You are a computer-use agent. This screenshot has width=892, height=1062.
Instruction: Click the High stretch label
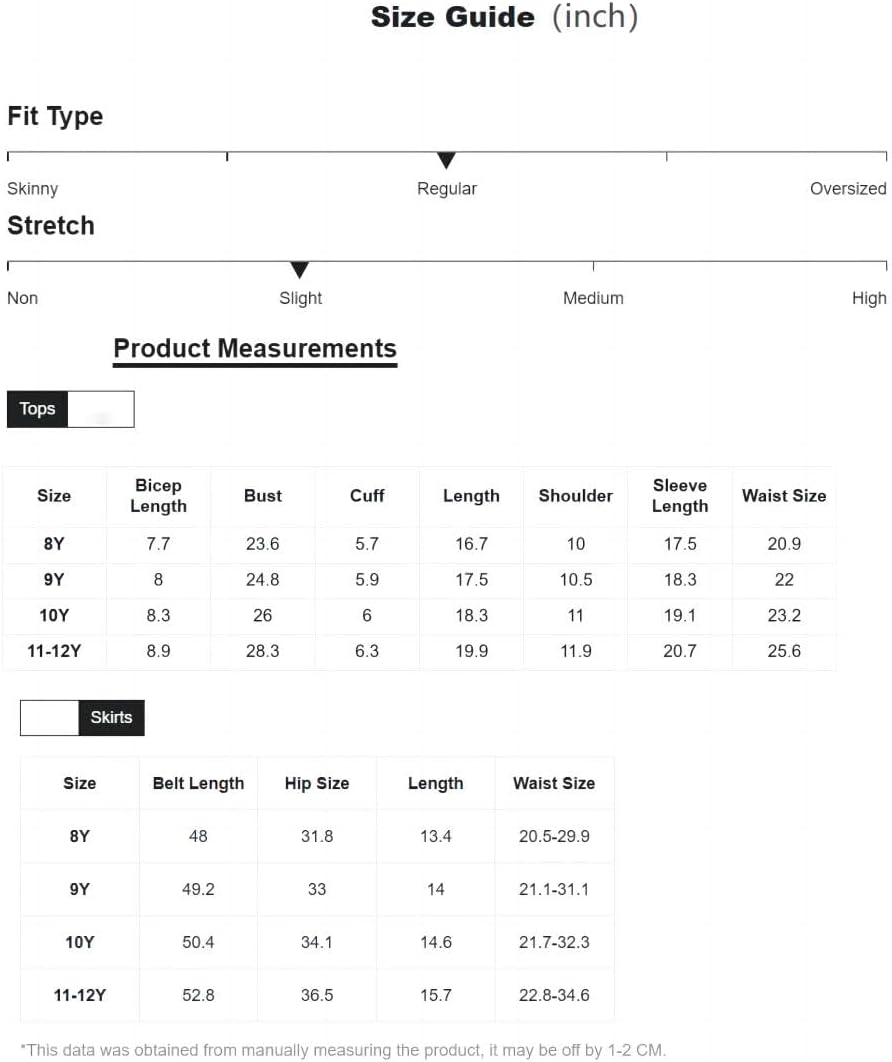click(x=869, y=298)
